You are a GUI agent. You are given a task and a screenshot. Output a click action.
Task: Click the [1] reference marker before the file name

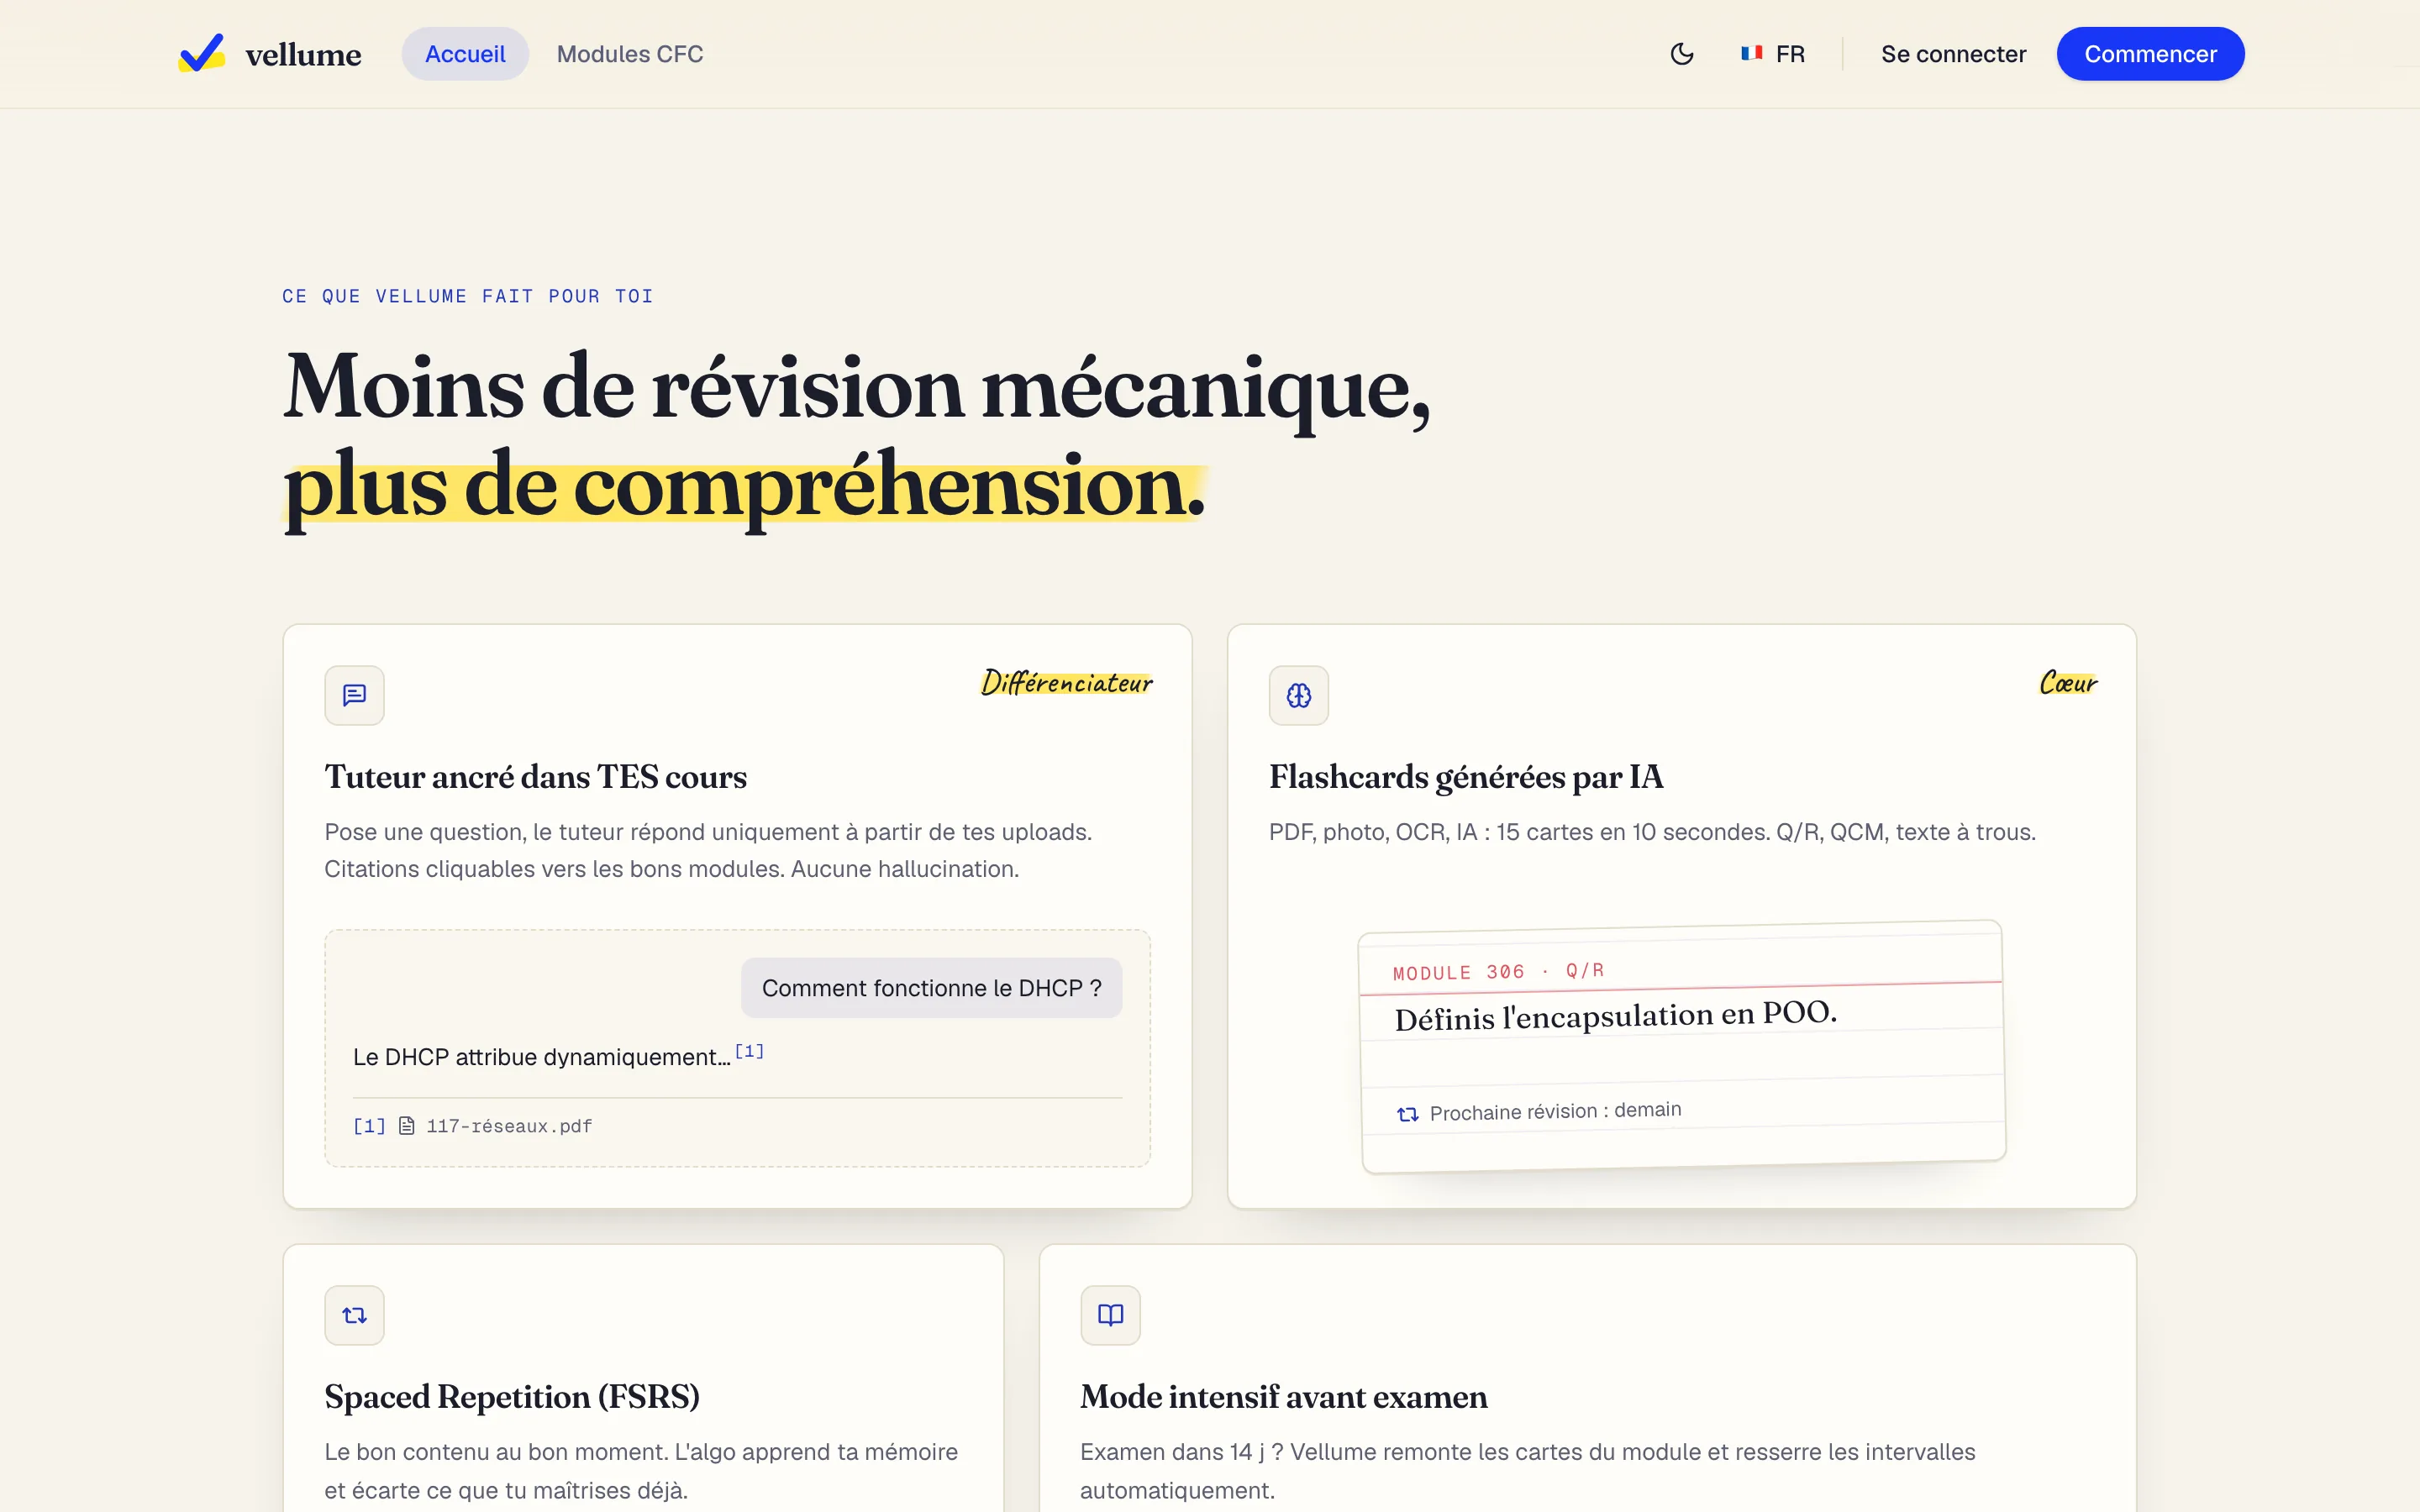(x=369, y=1126)
